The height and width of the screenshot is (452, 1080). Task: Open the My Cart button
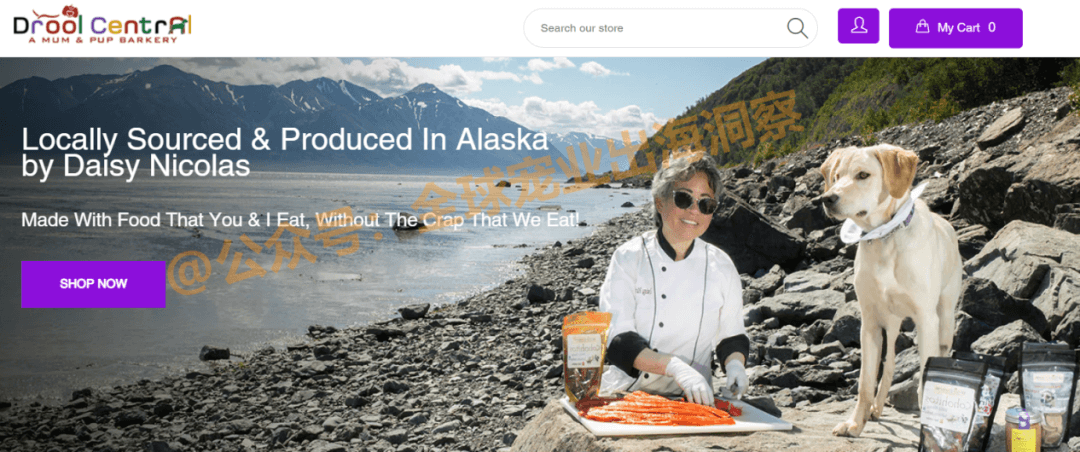click(x=955, y=28)
